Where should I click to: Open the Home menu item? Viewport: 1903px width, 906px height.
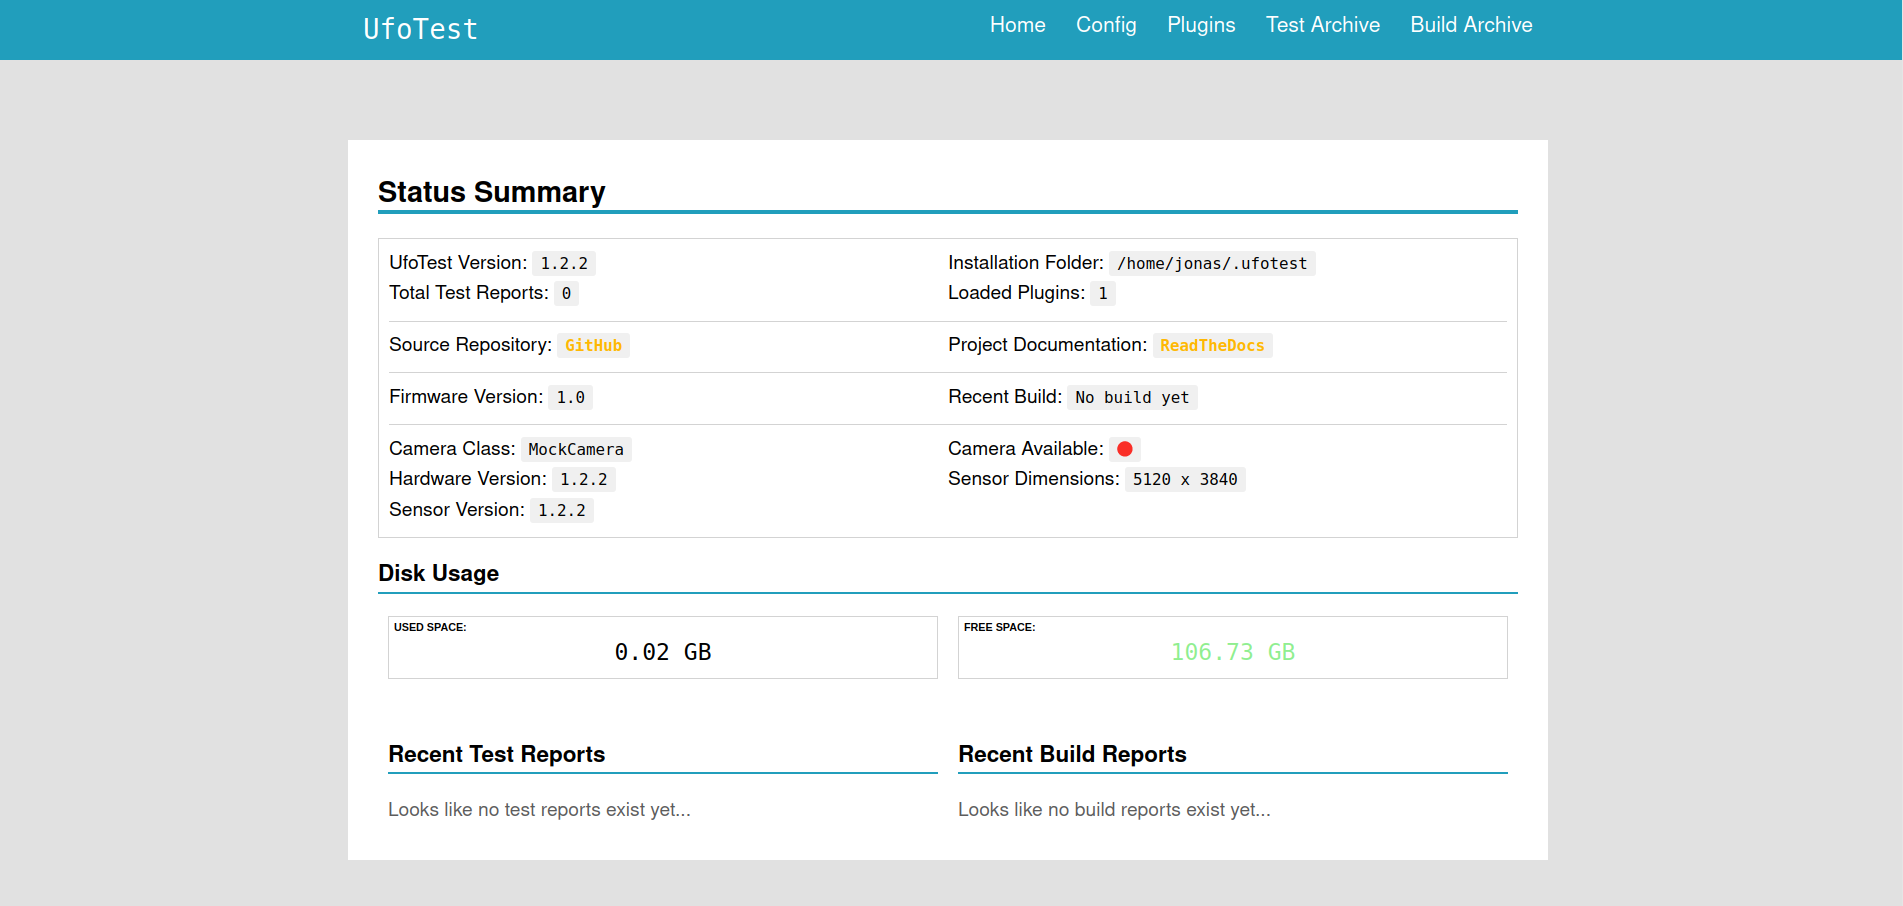pyautogui.click(x=1017, y=25)
